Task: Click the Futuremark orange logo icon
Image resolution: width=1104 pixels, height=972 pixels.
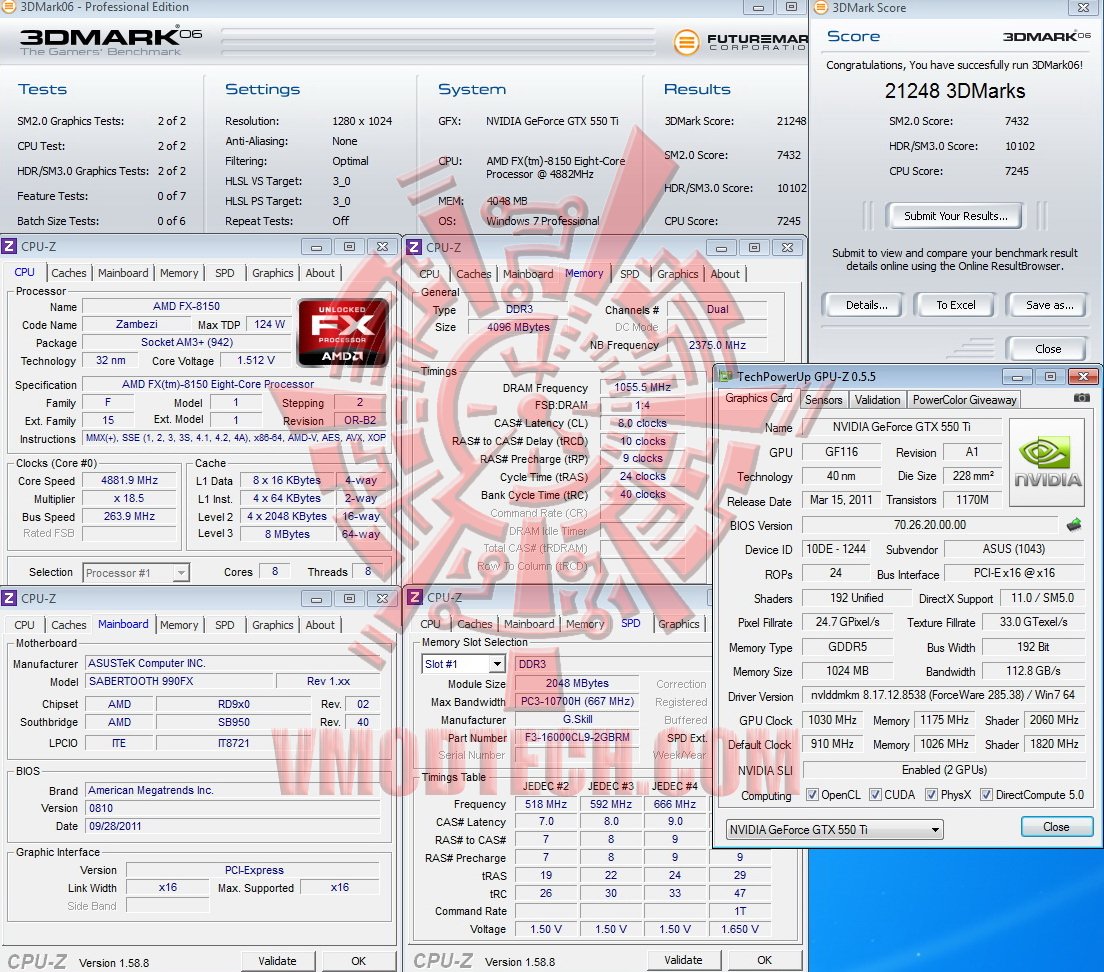Action: pos(686,42)
